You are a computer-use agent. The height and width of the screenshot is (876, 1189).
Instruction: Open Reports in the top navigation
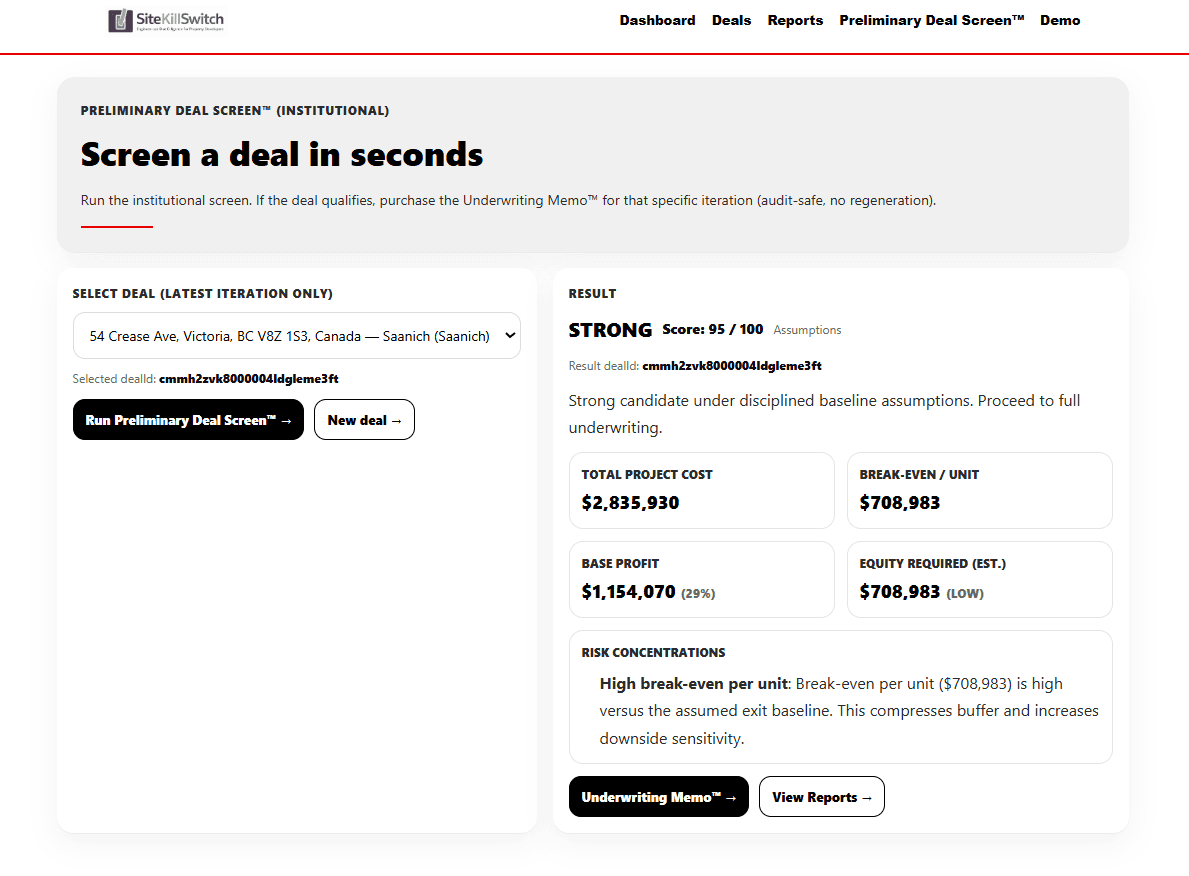click(795, 20)
